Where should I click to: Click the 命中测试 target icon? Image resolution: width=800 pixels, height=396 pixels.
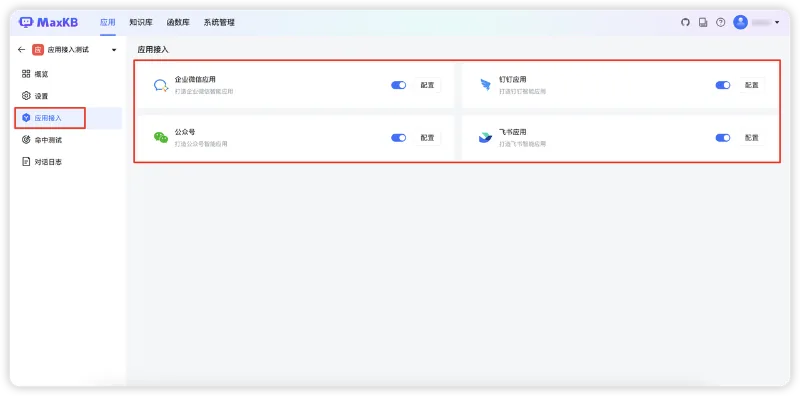(26, 140)
